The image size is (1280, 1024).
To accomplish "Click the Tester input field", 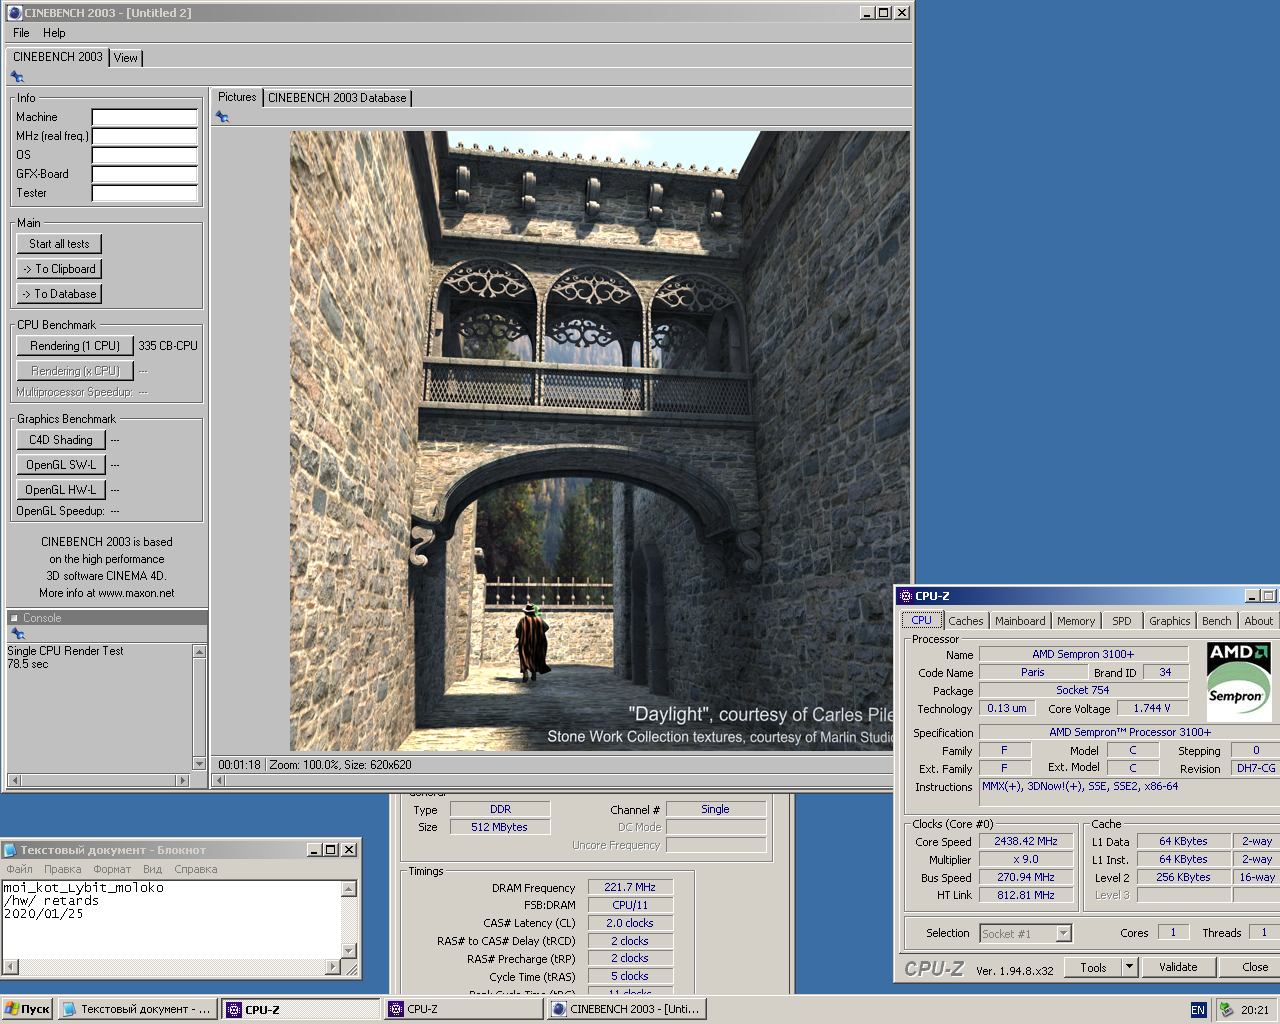I will click(145, 193).
